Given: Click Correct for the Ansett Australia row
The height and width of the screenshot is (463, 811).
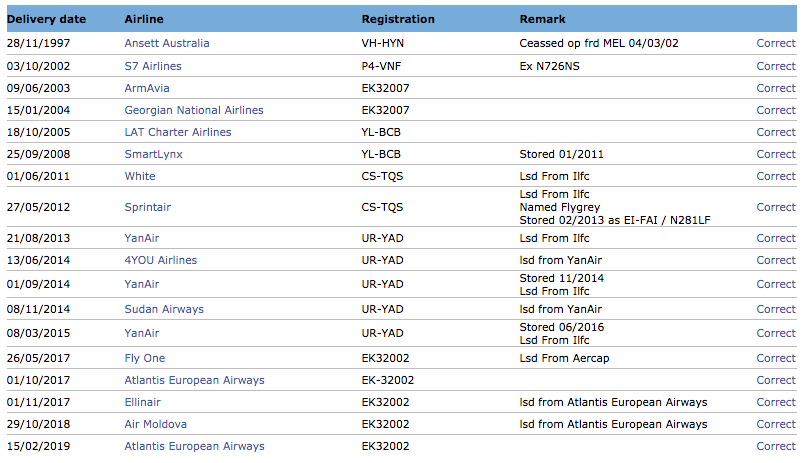Looking at the screenshot, I should [x=776, y=43].
